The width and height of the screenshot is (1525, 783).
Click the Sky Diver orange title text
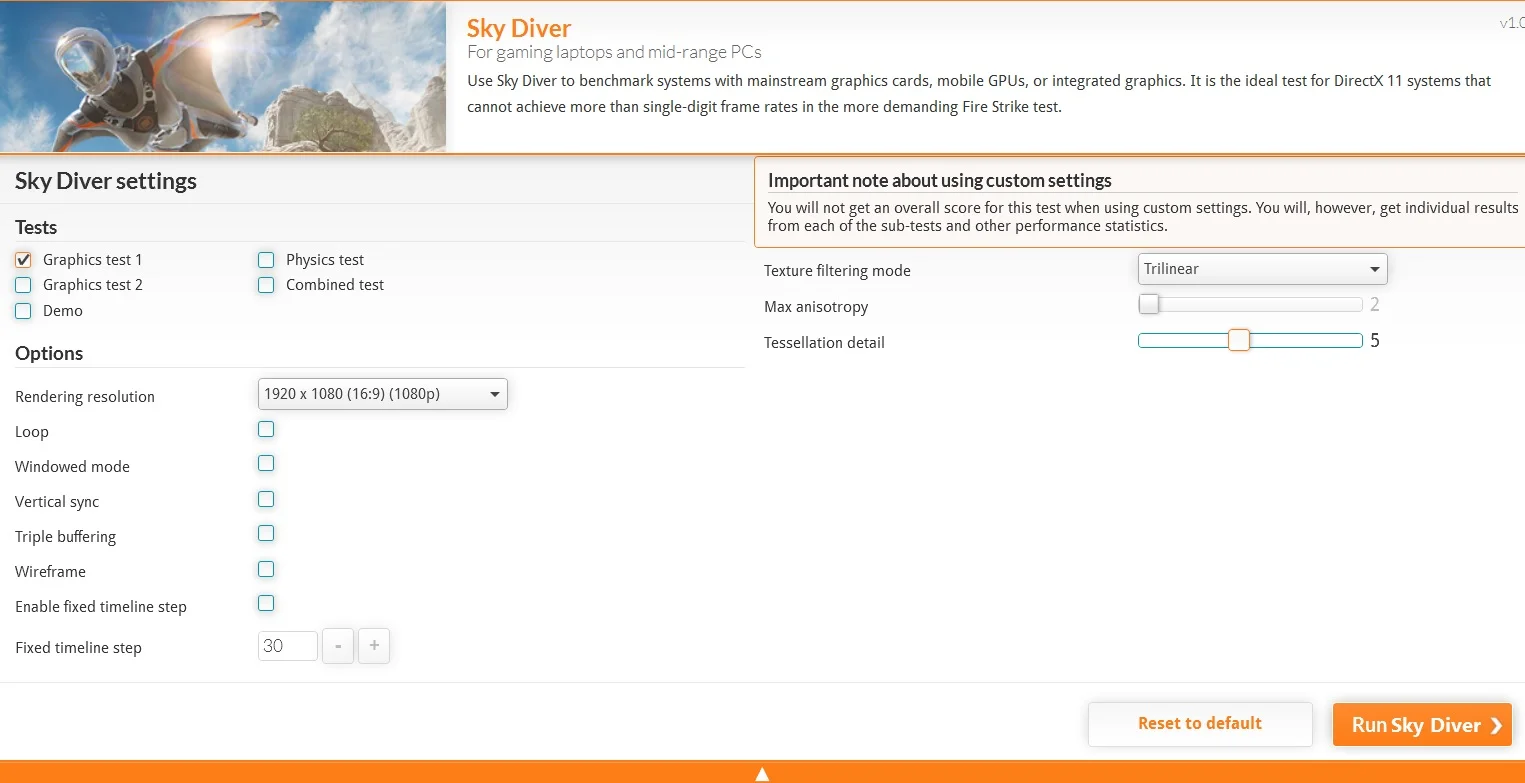click(x=519, y=28)
